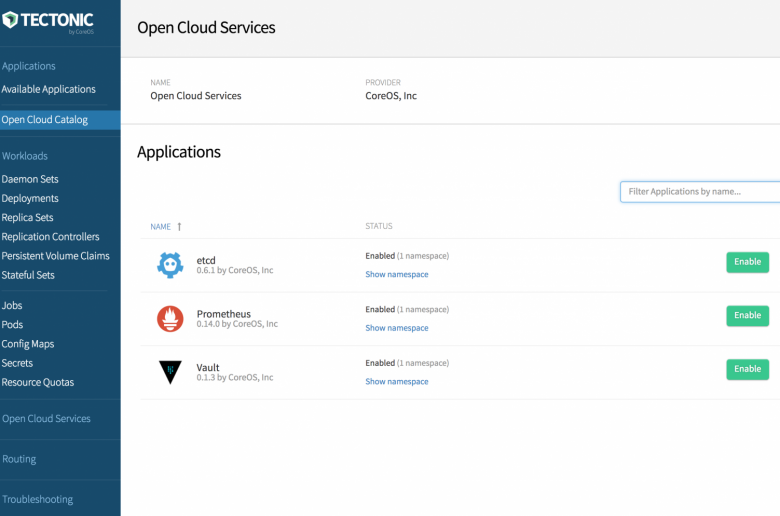Viewport: 780px width, 516px height.
Task: Show namespace for Vault
Action: tap(396, 382)
